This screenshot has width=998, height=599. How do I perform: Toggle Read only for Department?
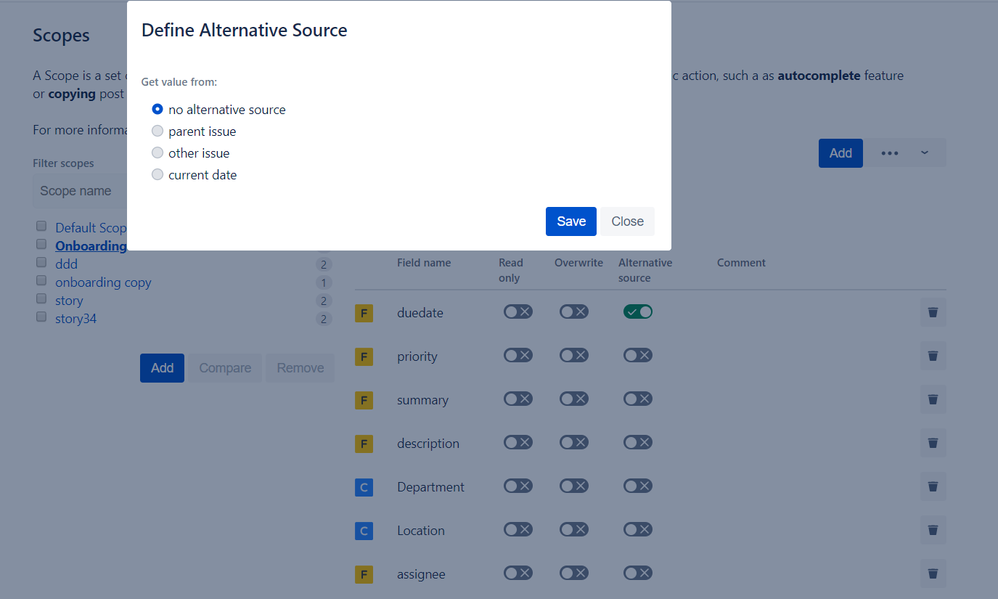[x=518, y=486]
